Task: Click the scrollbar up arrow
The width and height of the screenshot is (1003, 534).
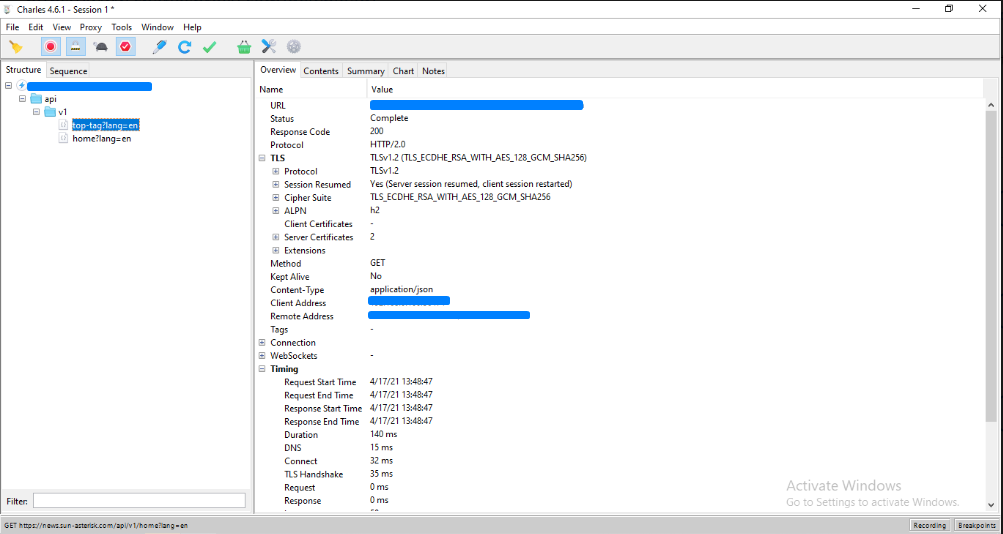Action: pos(992,105)
